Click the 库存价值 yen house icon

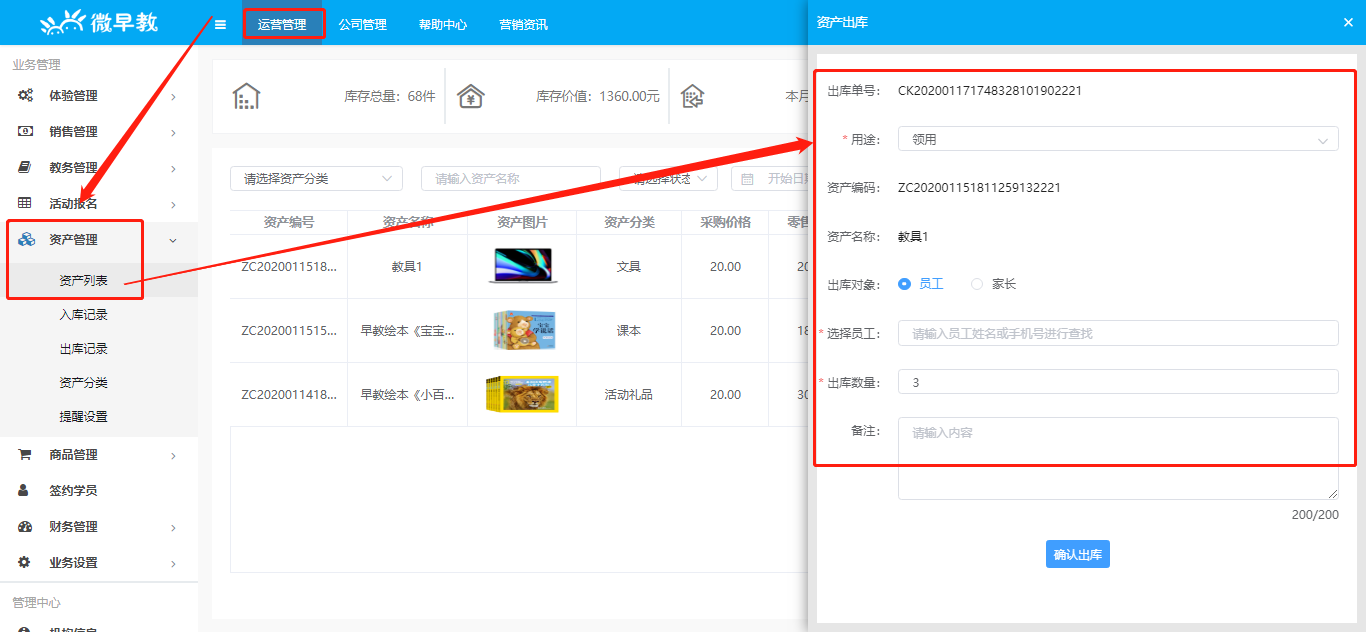pos(471,96)
